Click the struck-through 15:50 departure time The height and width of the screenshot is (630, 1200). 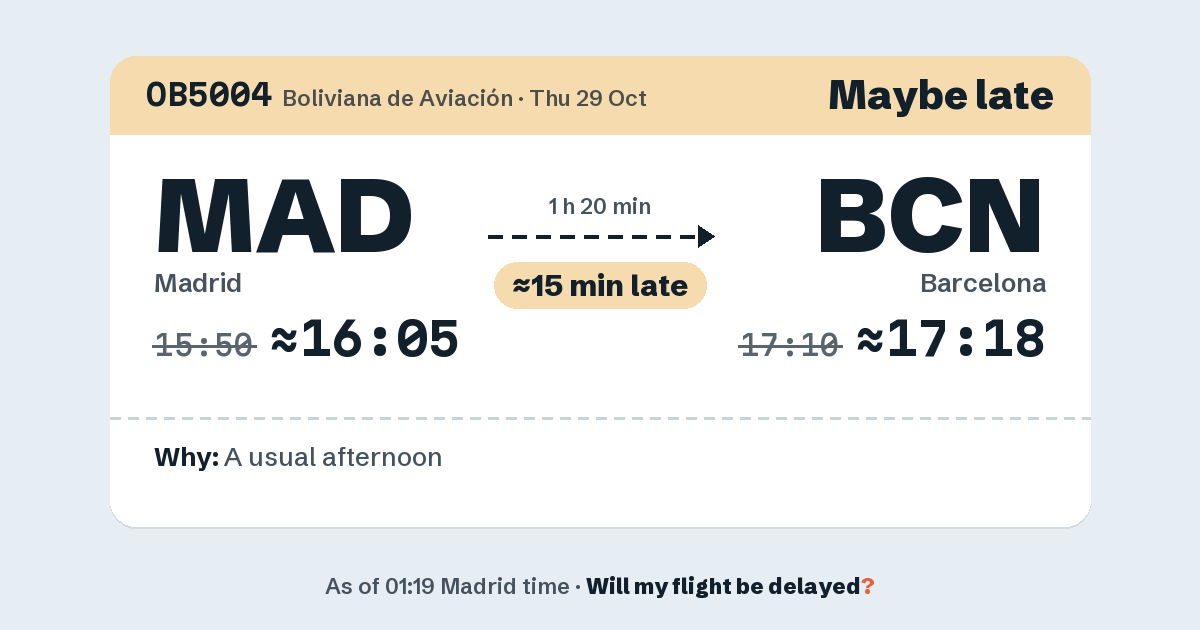click(x=204, y=345)
